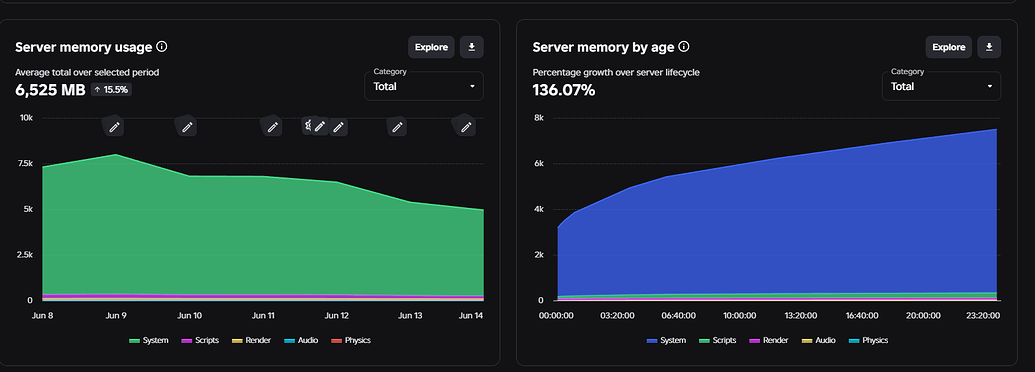Toggle cyan Physics legend in memory by age chart
The width and height of the screenshot is (1035, 372).
point(868,340)
